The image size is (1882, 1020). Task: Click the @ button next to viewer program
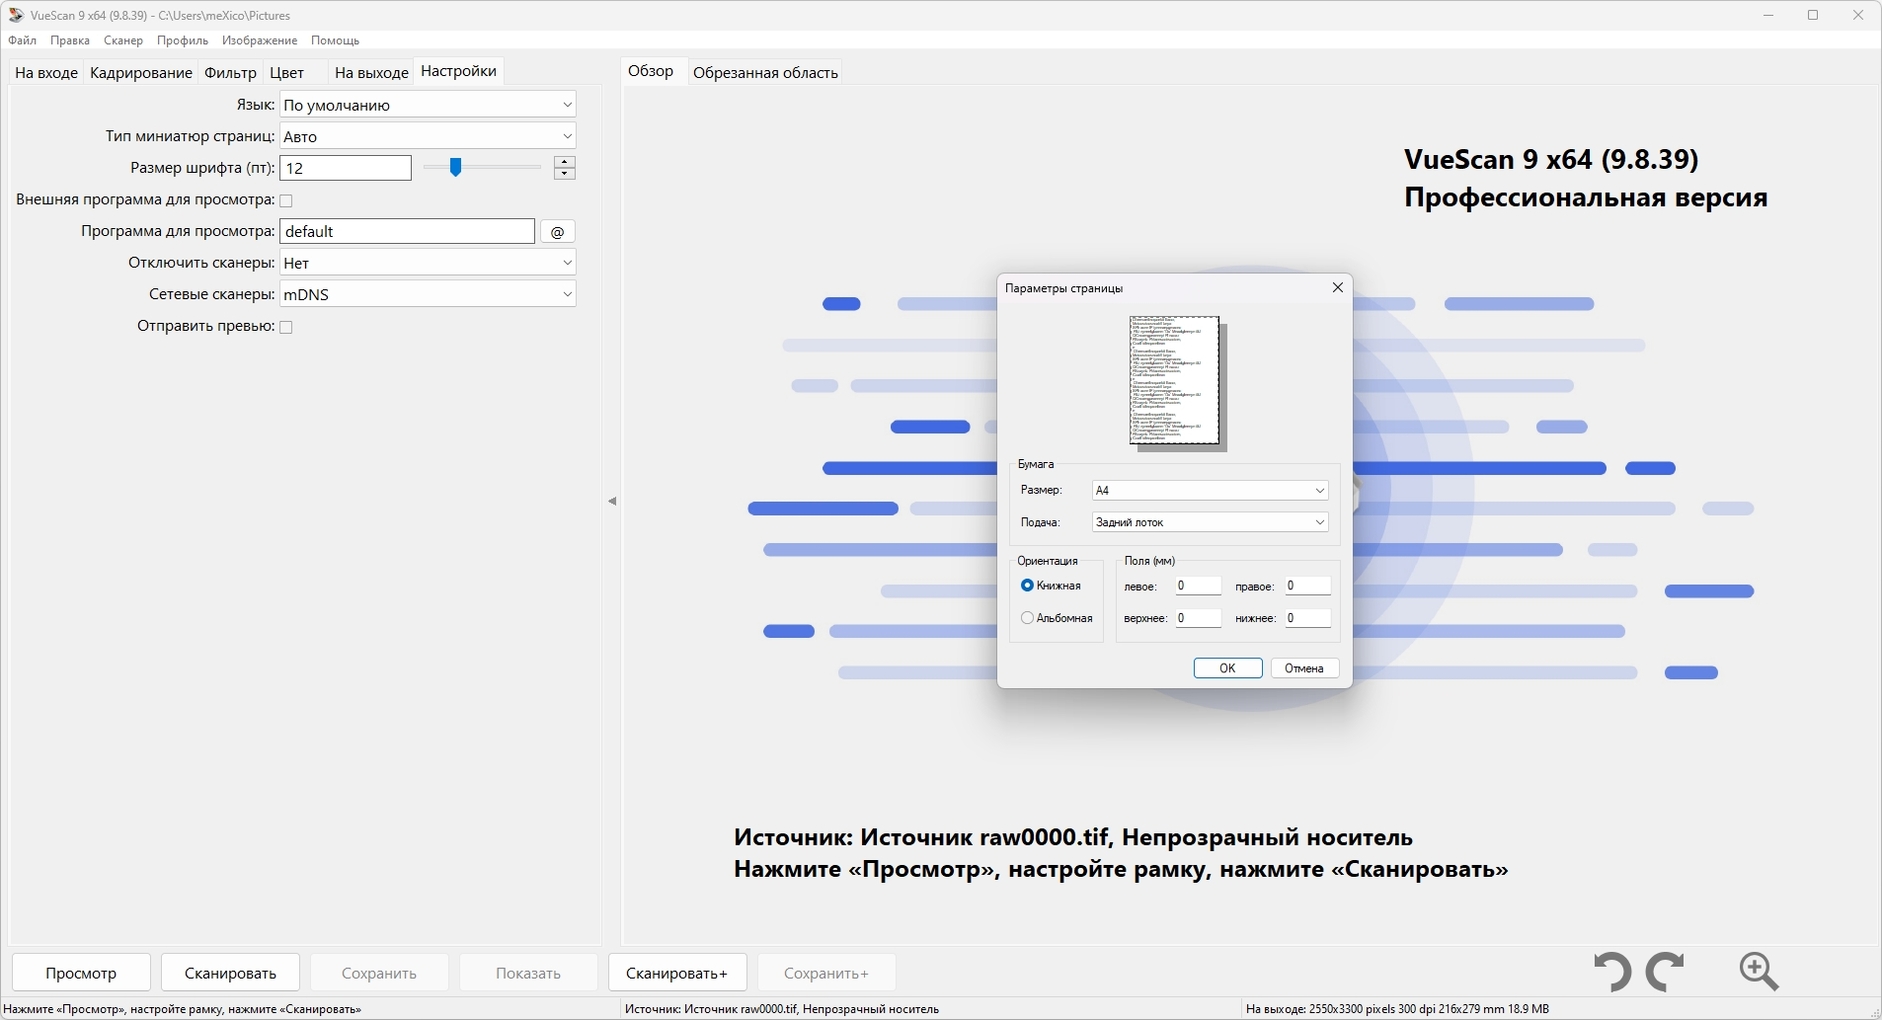tap(558, 232)
